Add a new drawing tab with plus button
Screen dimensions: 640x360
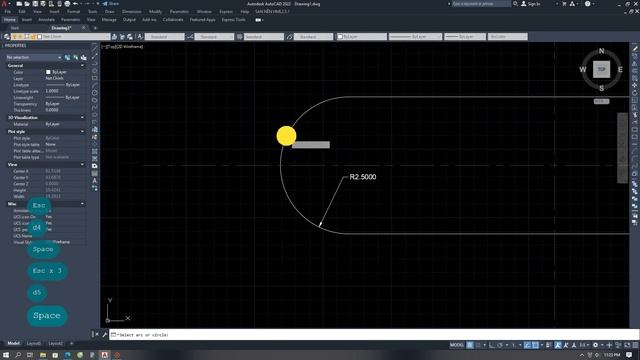click(x=95, y=28)
